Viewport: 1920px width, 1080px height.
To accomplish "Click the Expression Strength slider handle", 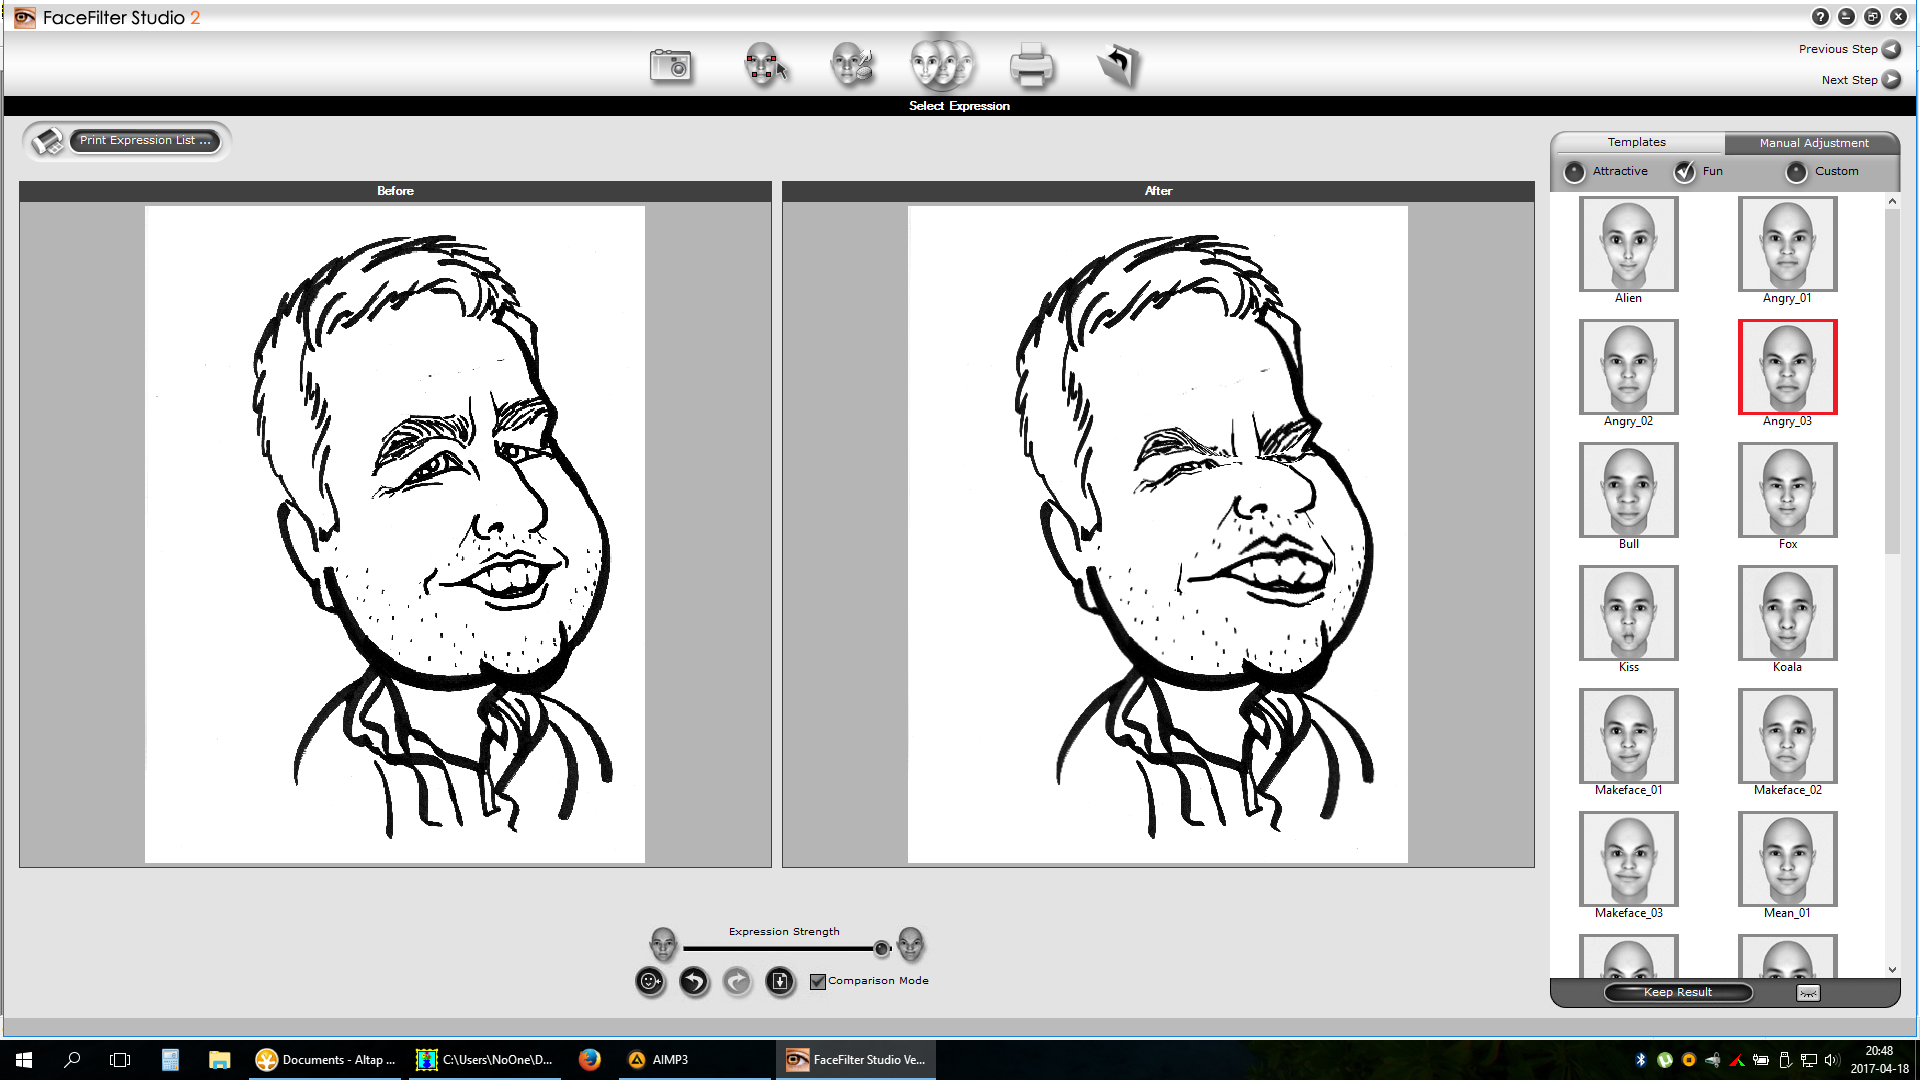I will (881, 949).
